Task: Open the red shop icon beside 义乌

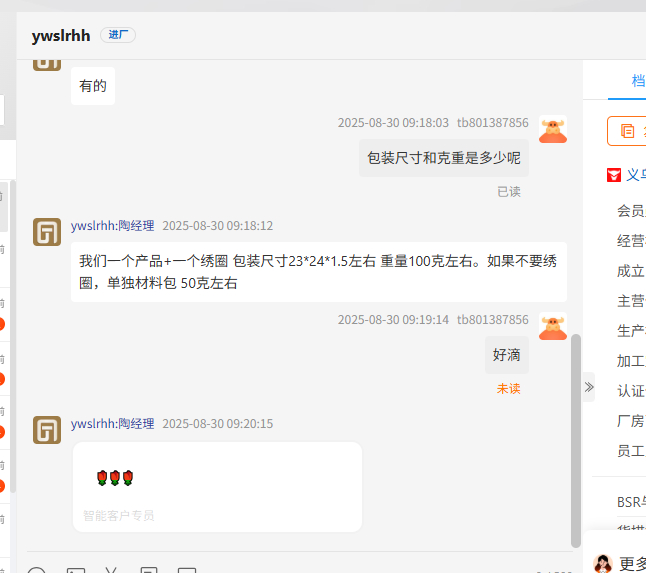Action: tap(614, 175)
